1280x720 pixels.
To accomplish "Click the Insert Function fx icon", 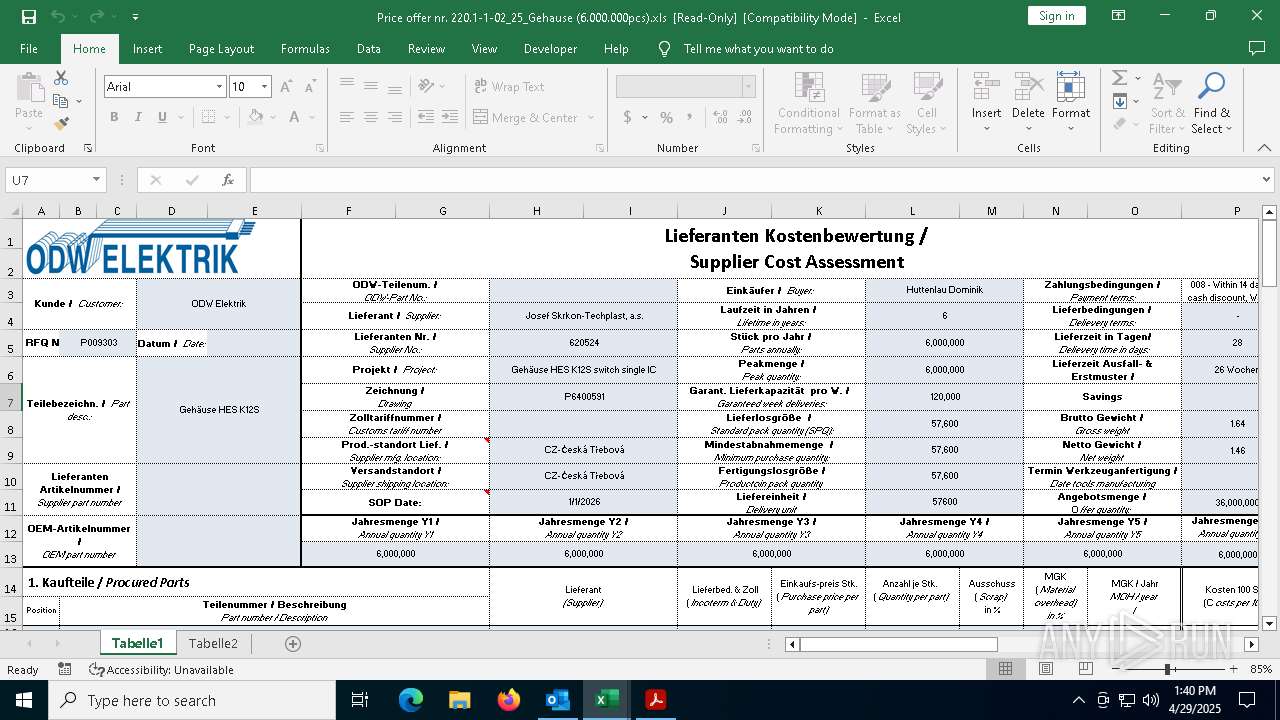I will pyautogui.click(x=228, y=180).
